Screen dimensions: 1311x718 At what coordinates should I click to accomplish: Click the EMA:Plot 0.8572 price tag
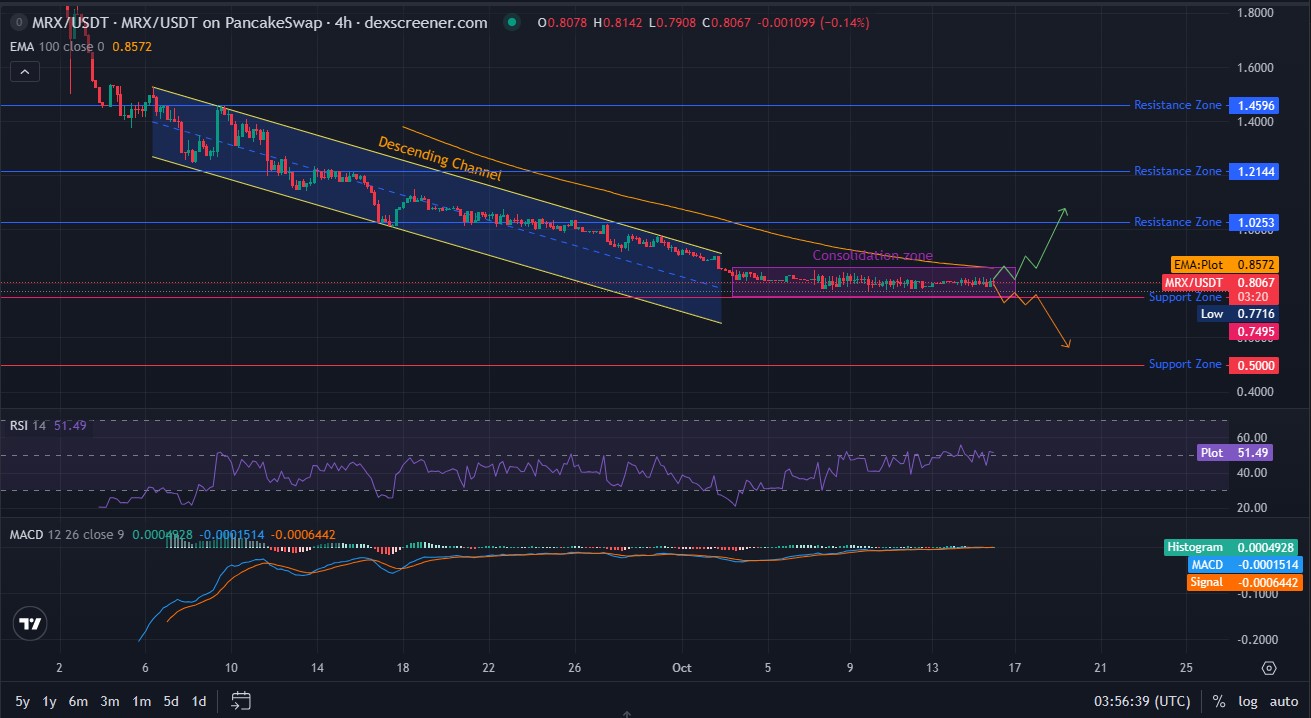click(x=1225, y=264)
